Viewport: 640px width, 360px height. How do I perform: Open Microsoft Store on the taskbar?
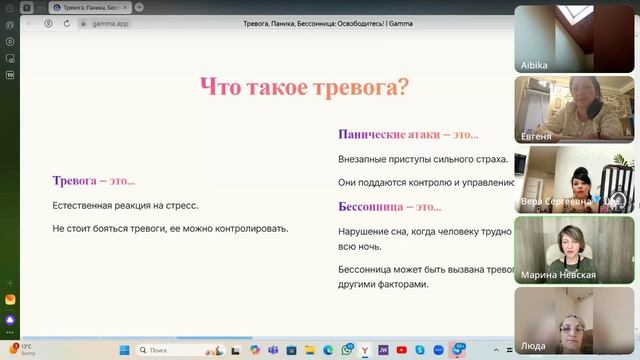291,350
